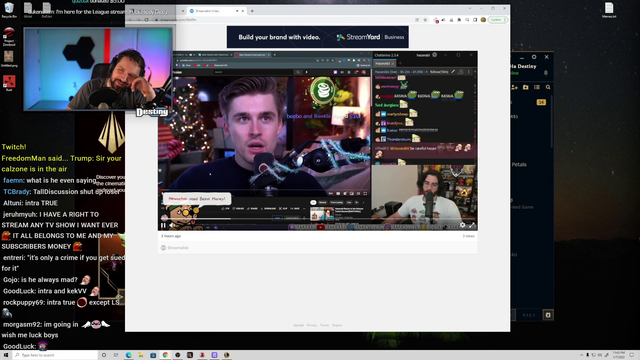Image resolution: width=640 pixels, height=360 pixels.
Task: Click the Chrome Update button
Action: tap(498, 20)
